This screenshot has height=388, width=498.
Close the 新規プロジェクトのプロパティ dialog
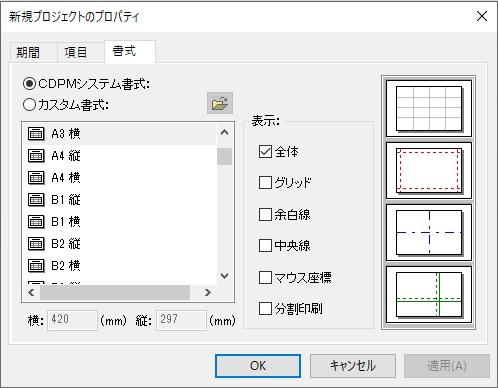482,16
